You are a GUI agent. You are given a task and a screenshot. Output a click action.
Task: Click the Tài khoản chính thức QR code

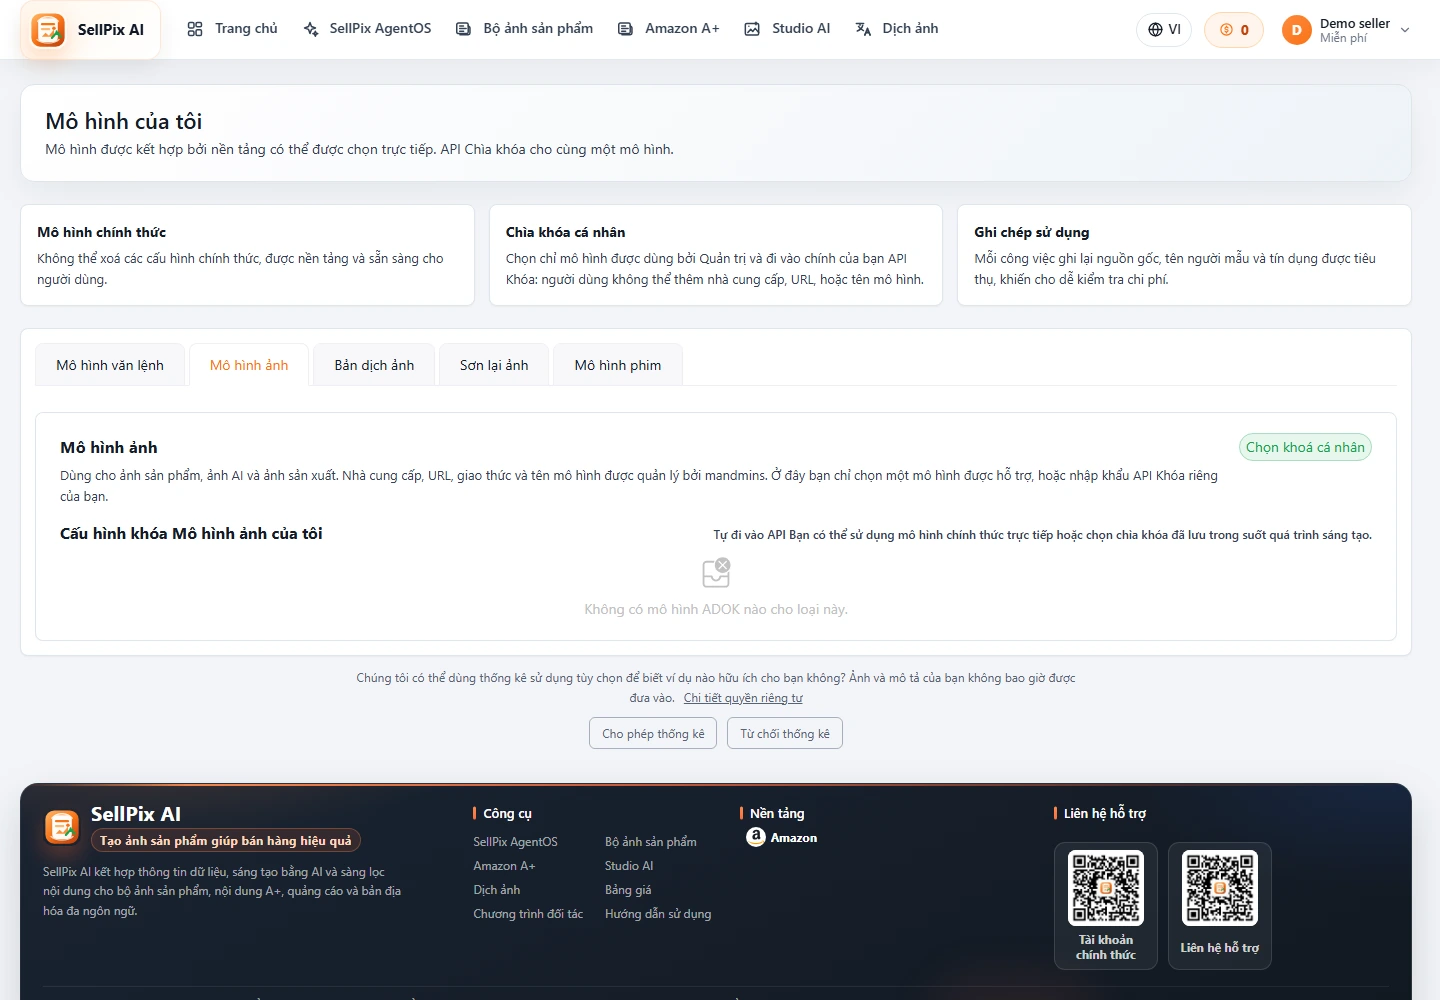click(x=1106, y=888)
